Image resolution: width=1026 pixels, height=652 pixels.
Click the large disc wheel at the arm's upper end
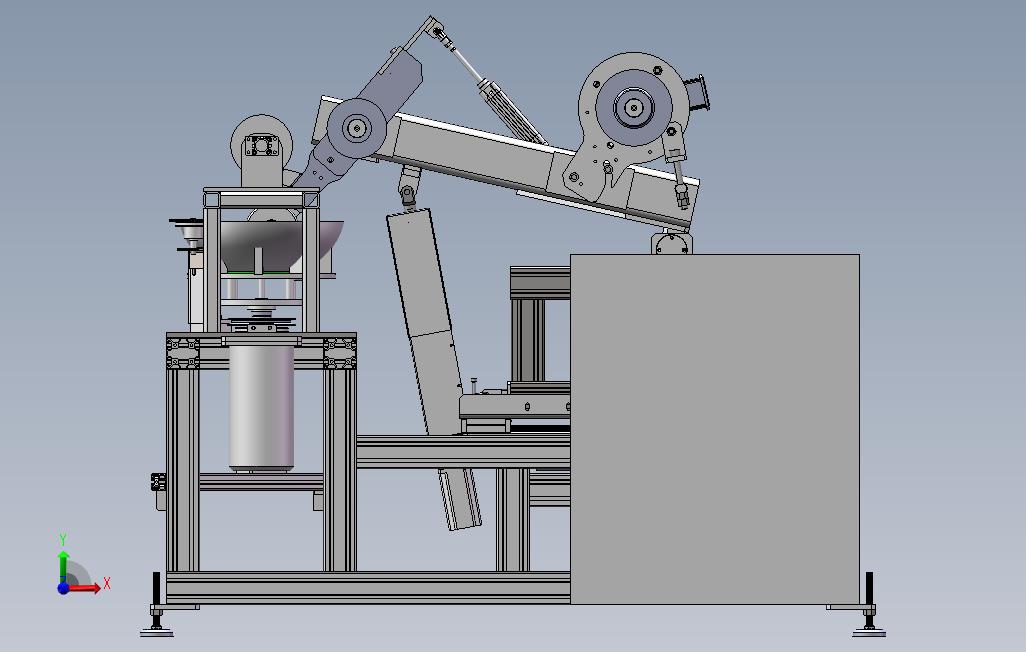[x=633, y=107]
